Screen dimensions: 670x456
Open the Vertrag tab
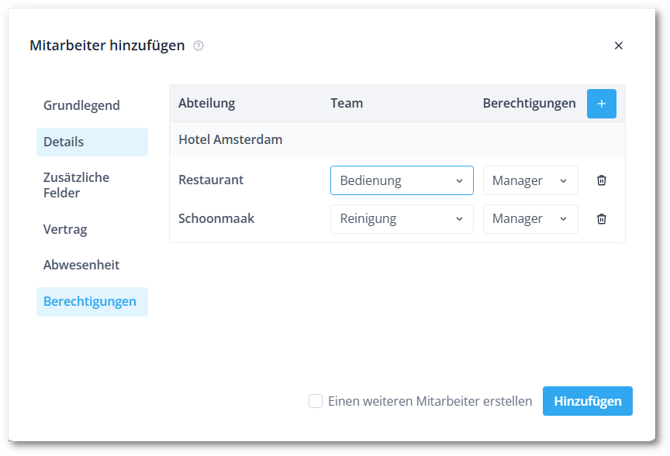(66, 230)
